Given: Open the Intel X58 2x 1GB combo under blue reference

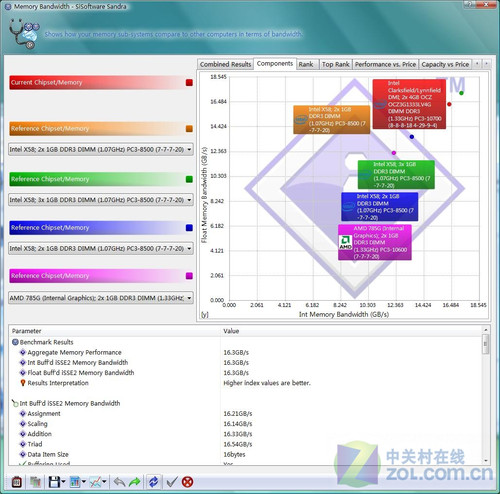Looking at the screenshot, I should (x=101, y=248).
